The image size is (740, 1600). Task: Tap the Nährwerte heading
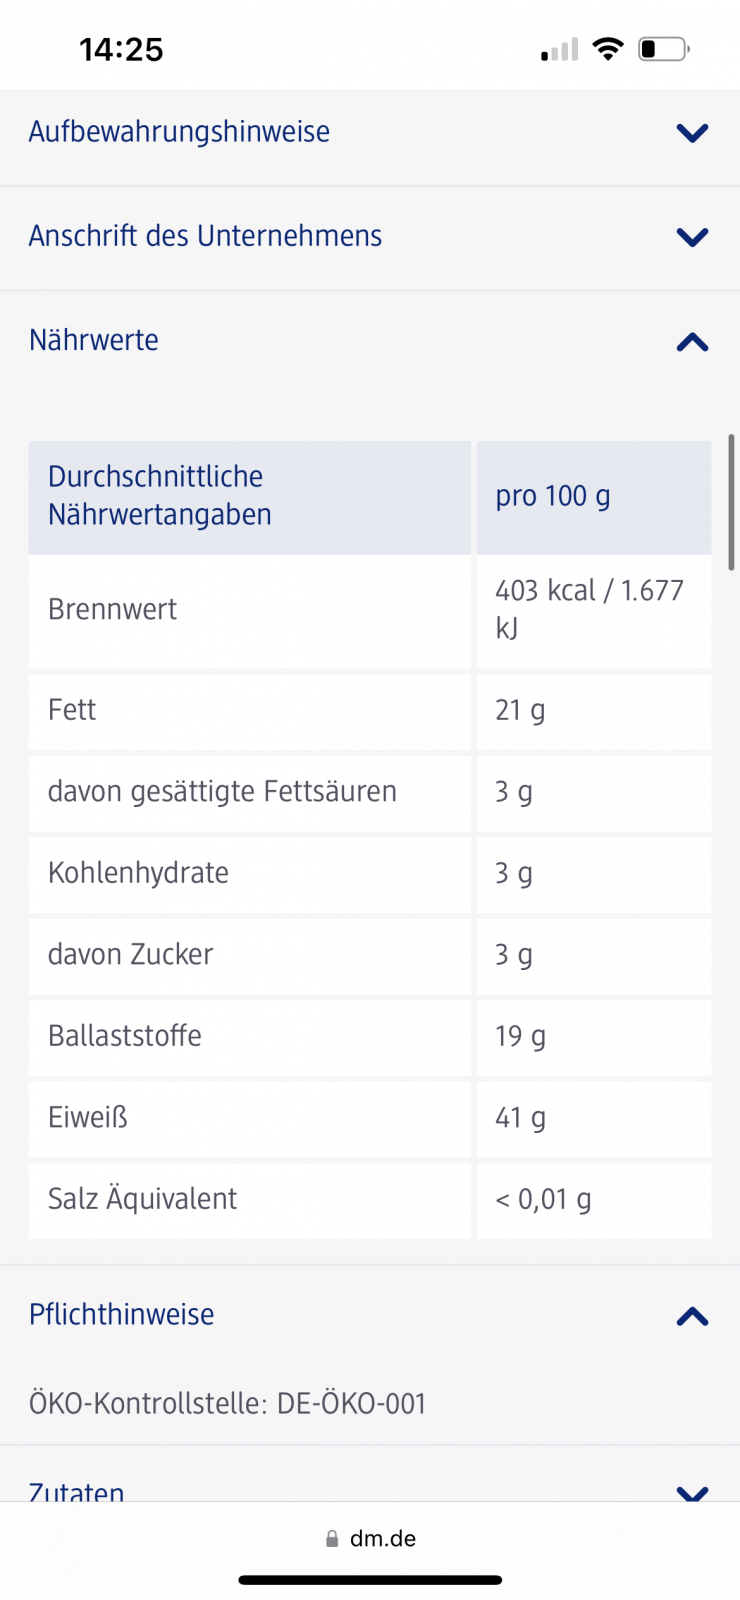coord(94,340)
